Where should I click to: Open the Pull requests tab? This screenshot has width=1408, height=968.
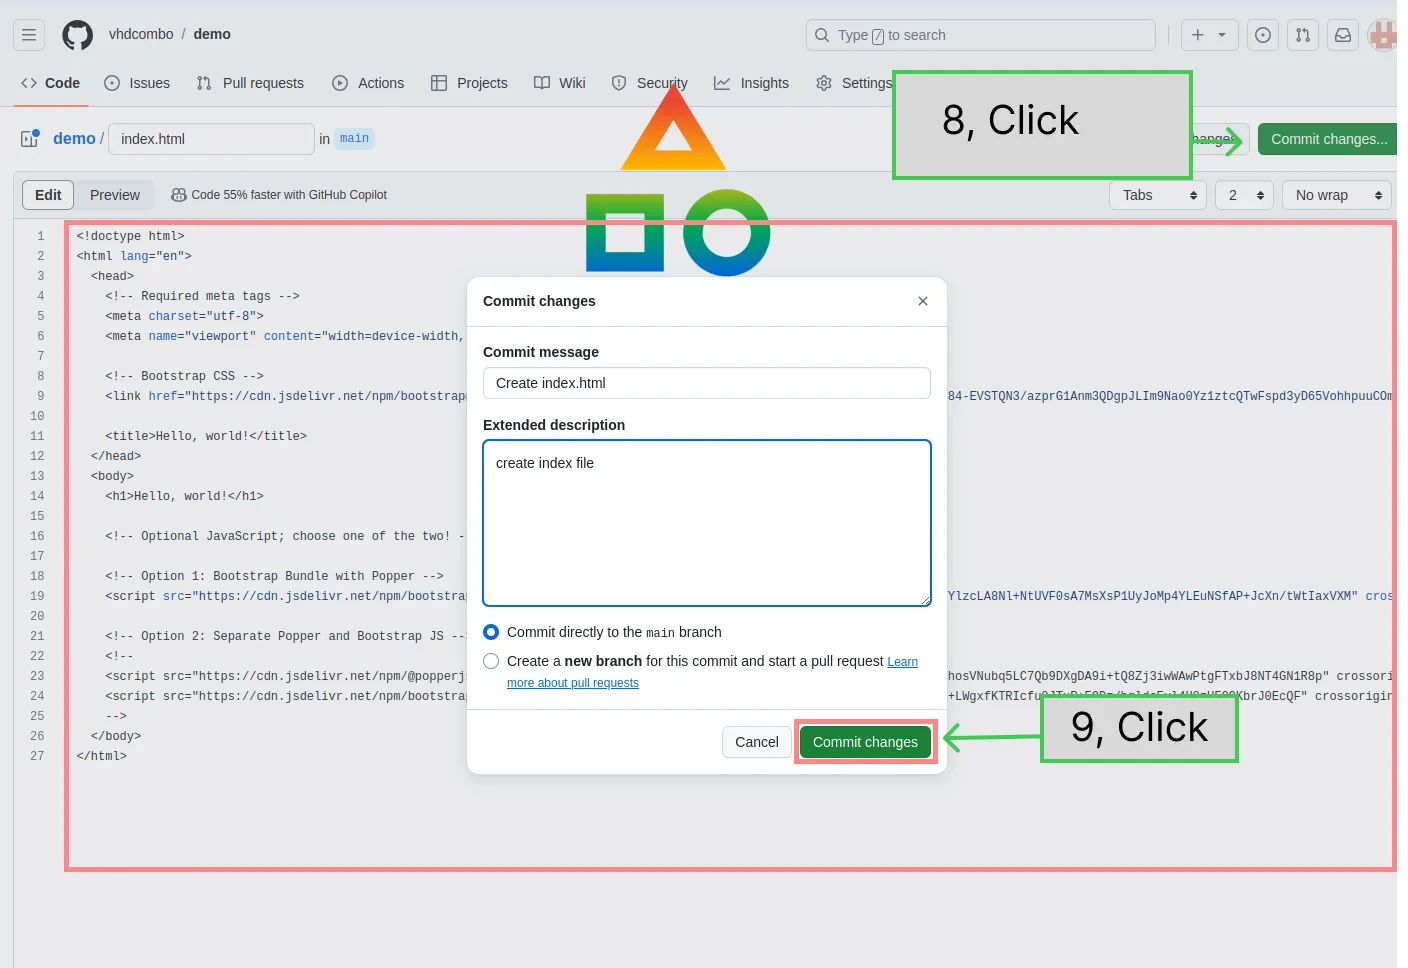click(x=250, y=83)
